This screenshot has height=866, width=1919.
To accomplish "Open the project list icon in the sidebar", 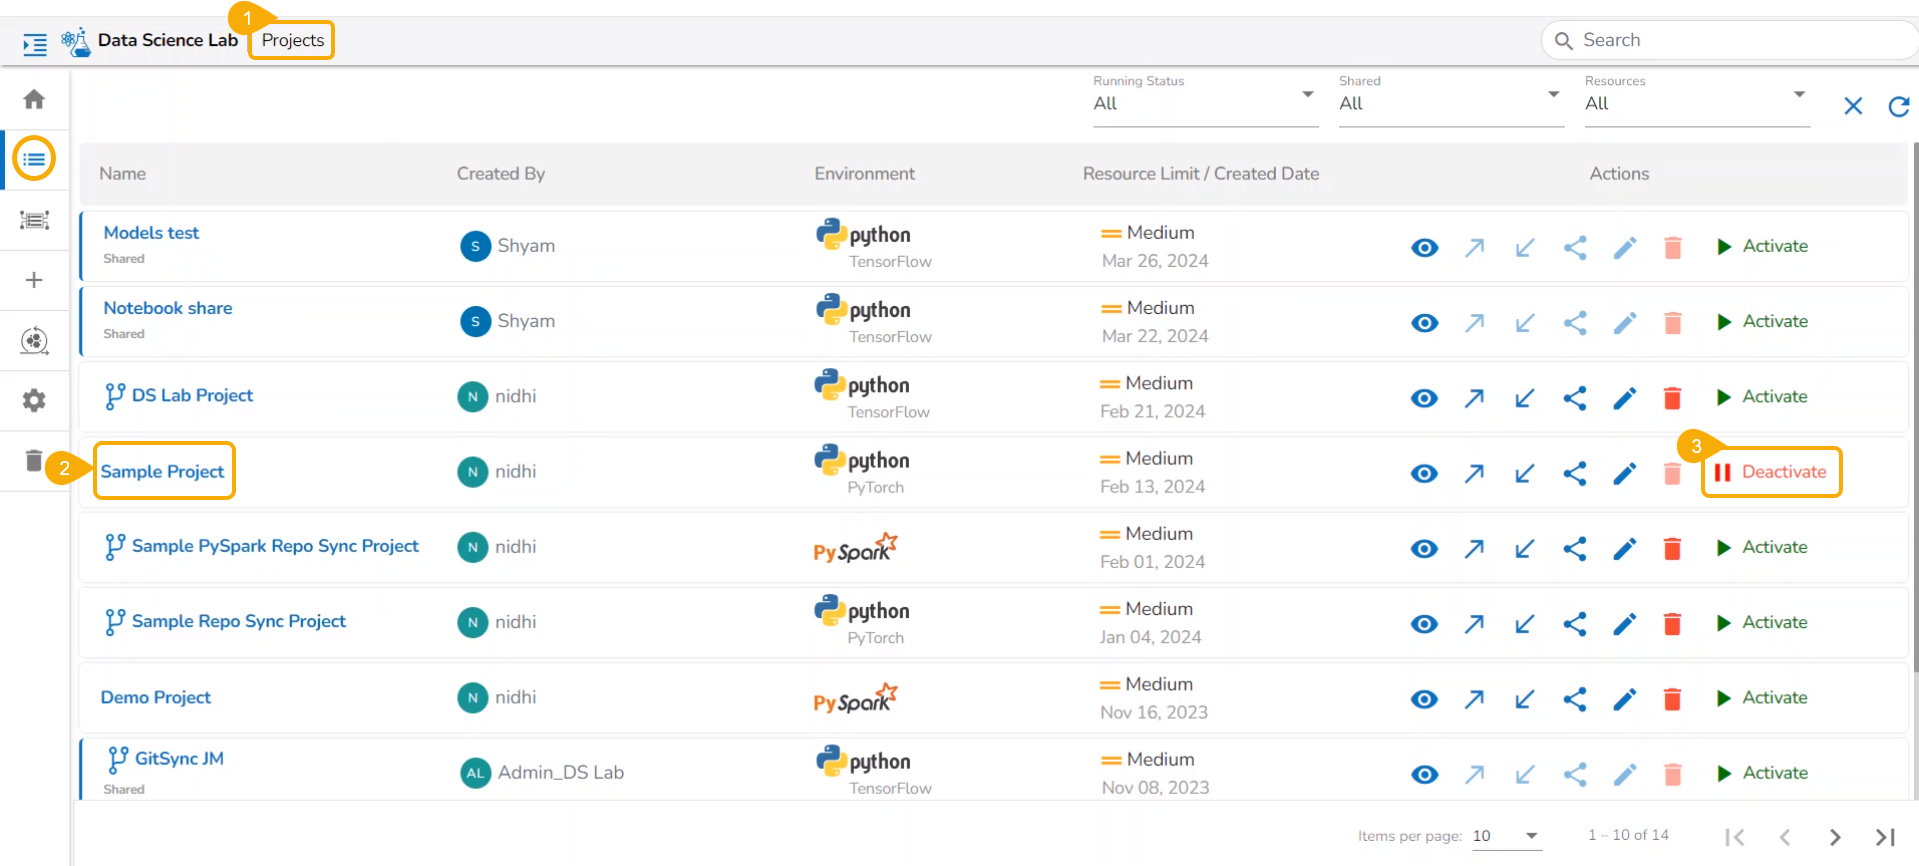I will (34, 159).
